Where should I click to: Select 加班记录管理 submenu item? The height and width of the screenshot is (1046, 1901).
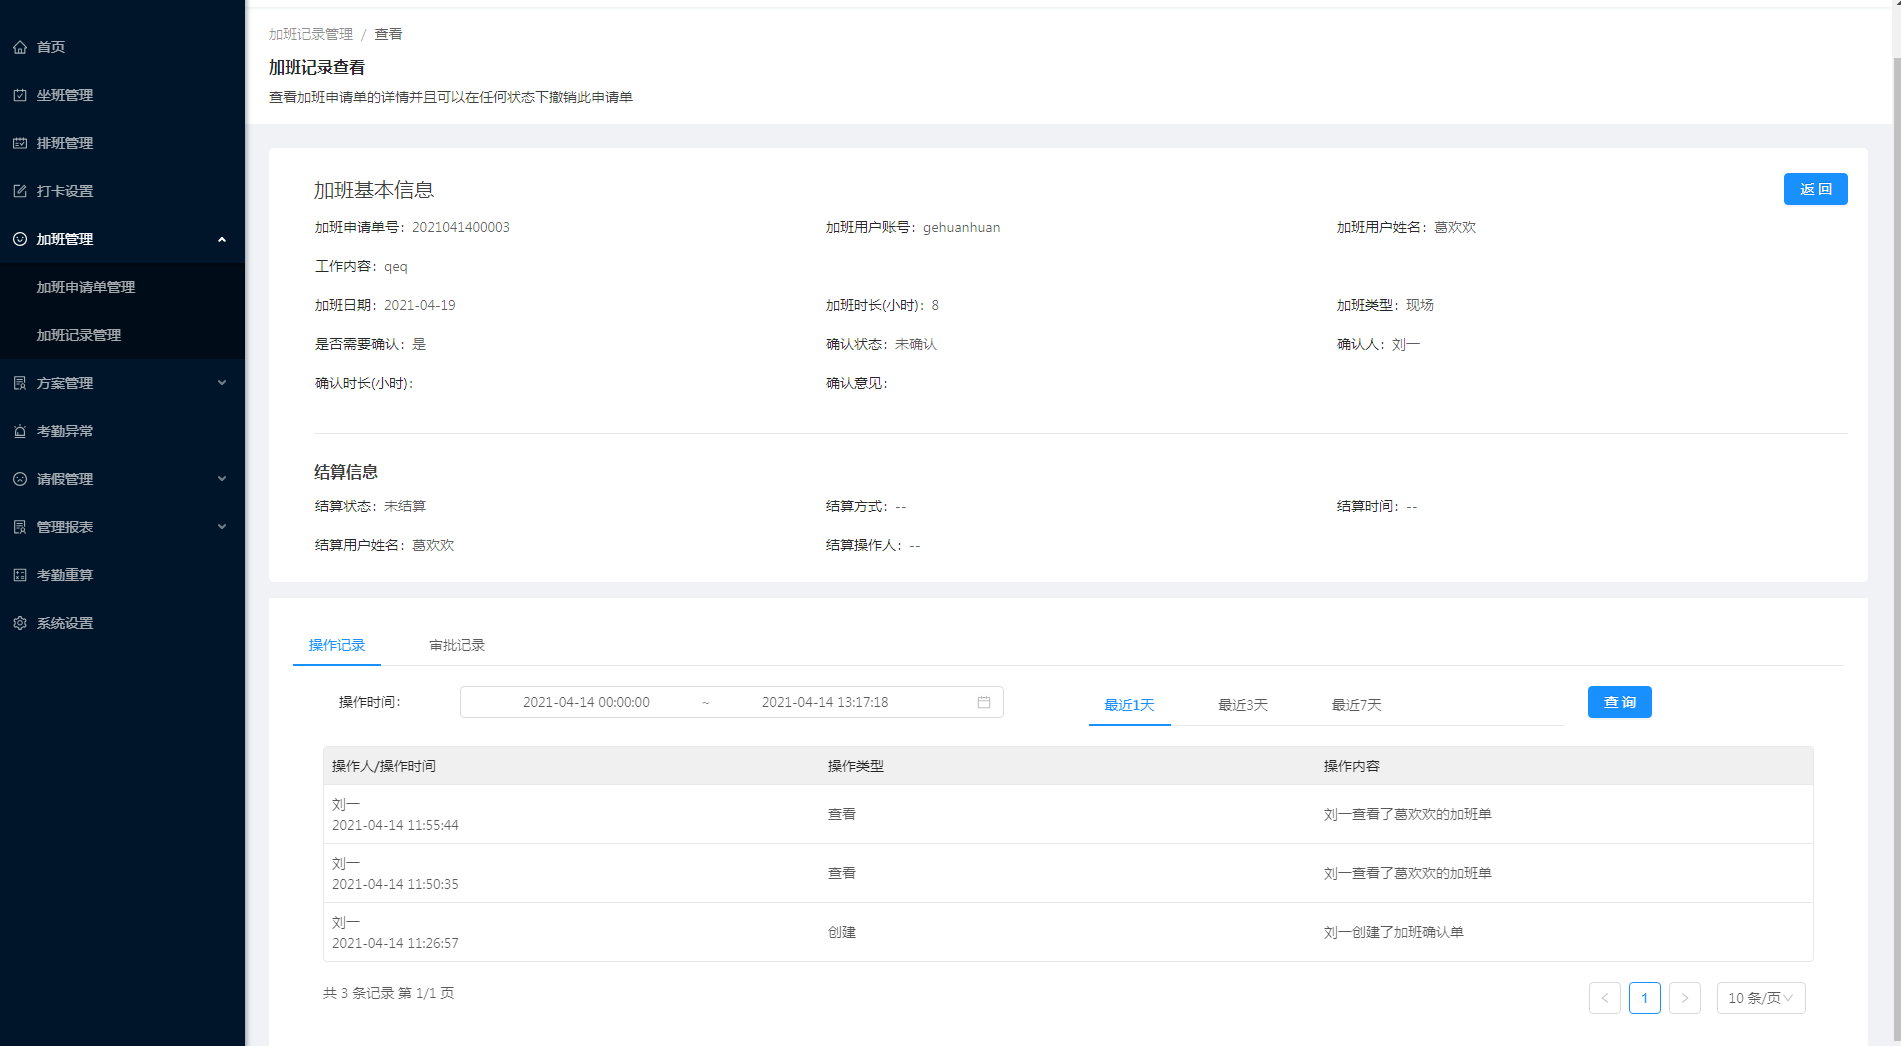coord(122,335)
